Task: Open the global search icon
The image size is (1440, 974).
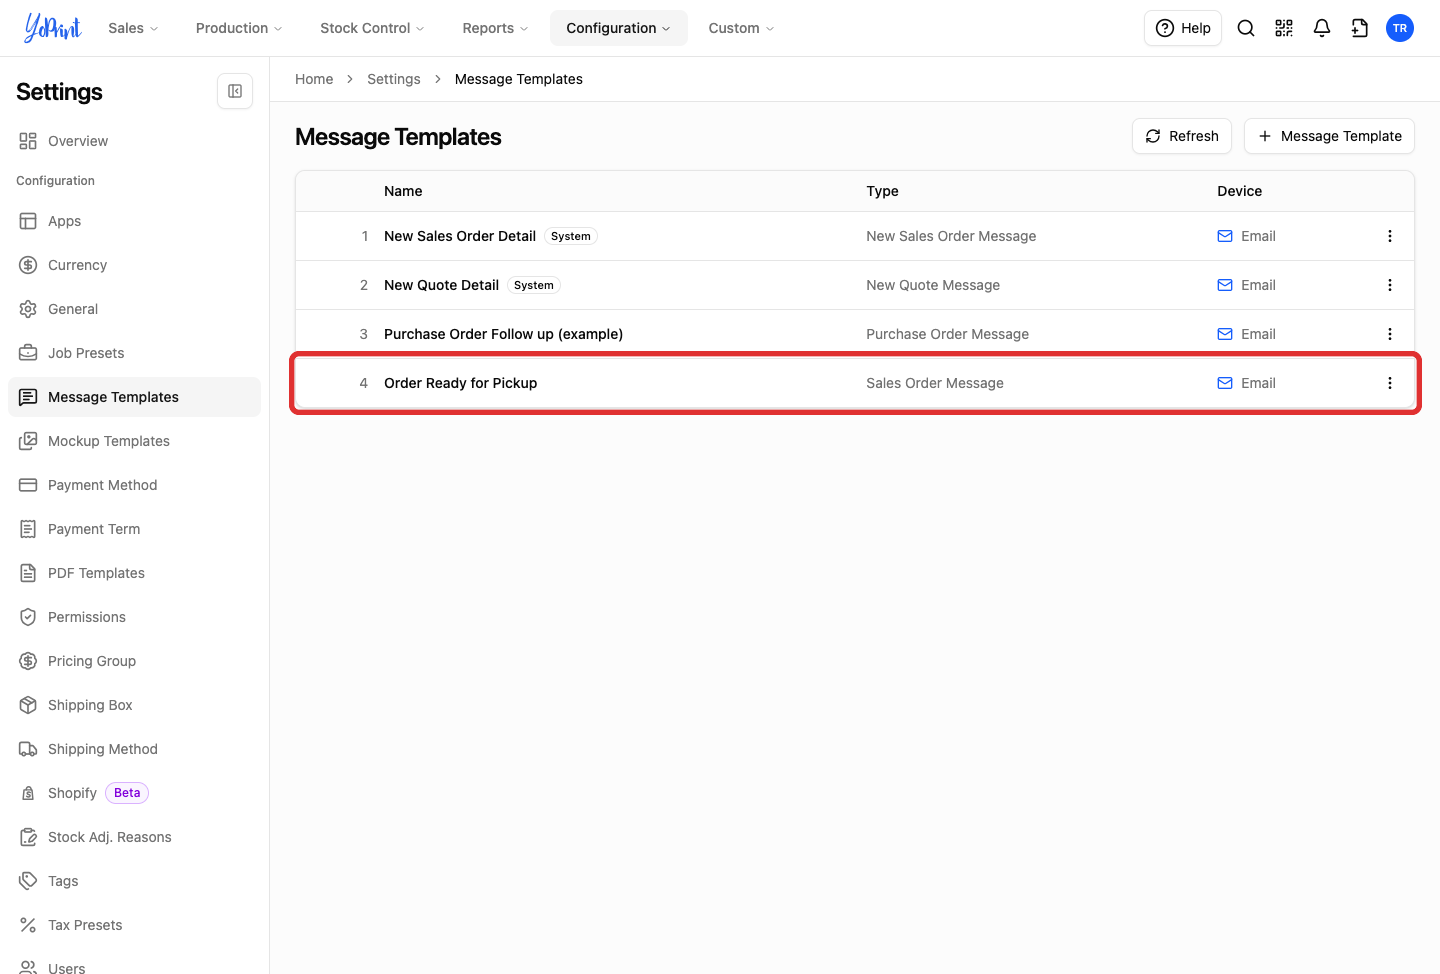Action: coord(1246,28)
